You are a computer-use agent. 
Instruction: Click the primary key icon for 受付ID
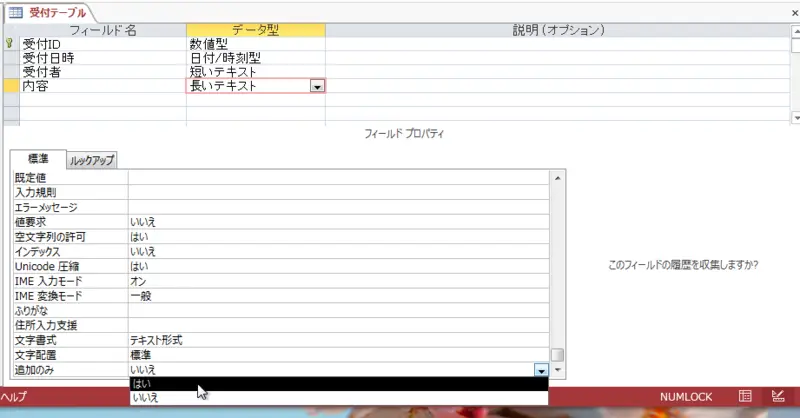pos(10,44)
